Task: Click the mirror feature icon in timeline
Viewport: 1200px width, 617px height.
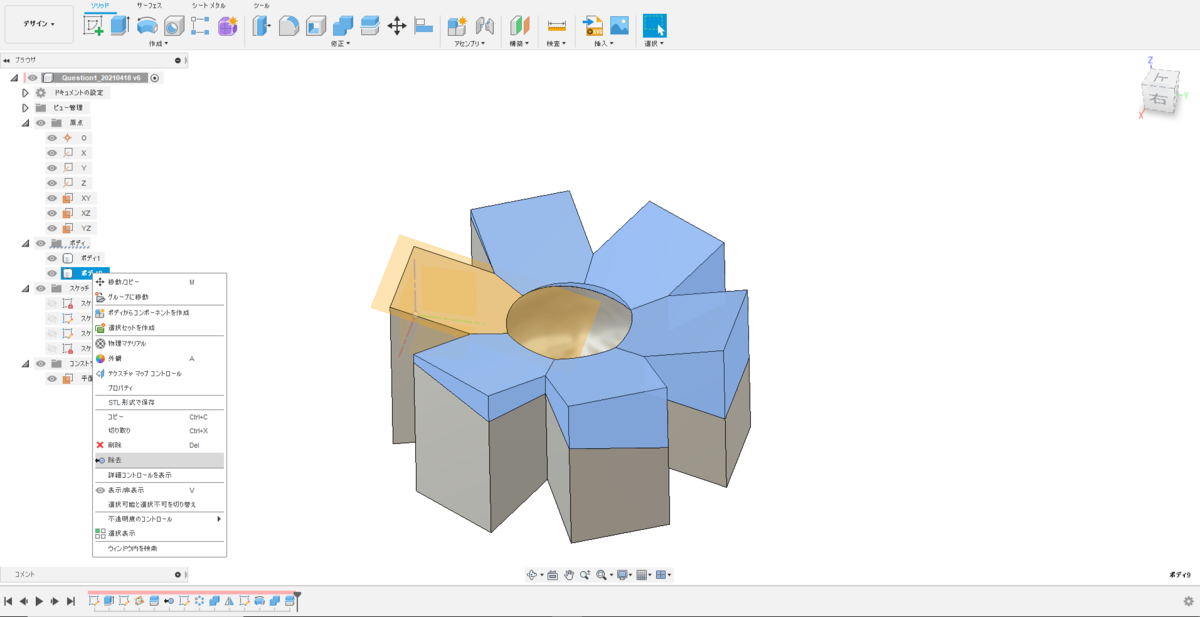Action: pos(229,601)
